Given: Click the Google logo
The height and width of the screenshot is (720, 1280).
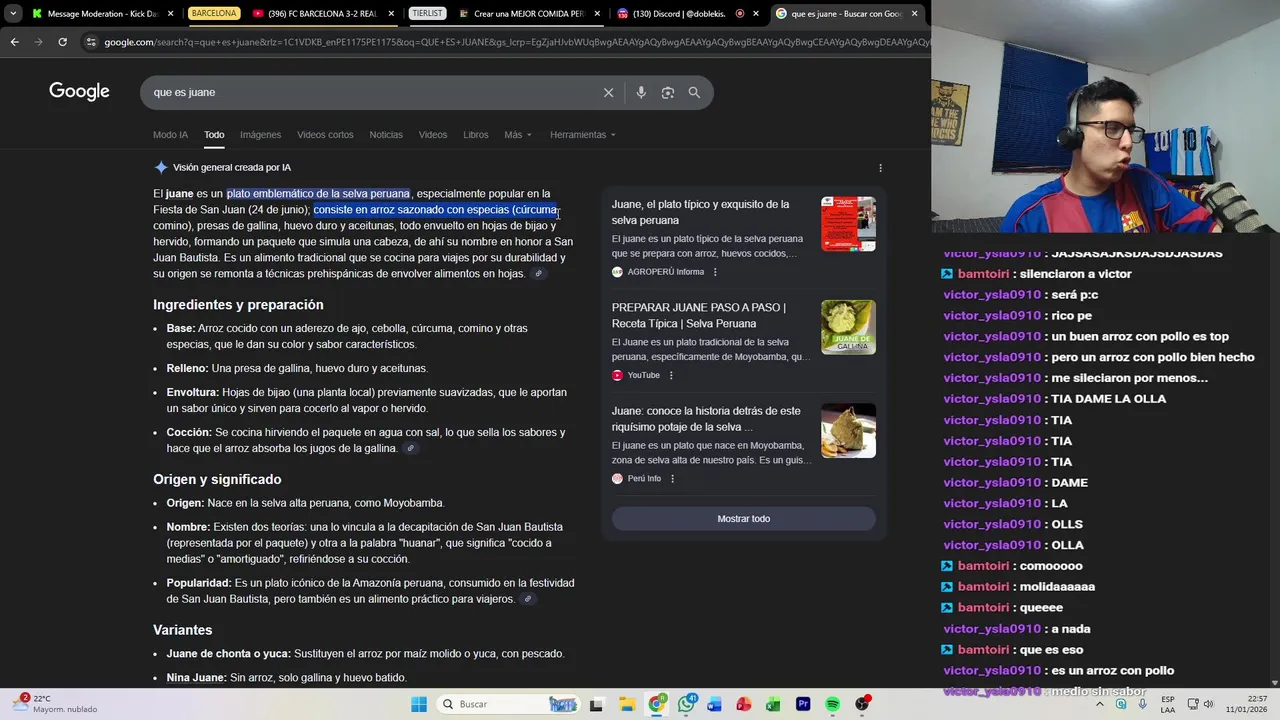Looking at the screenshot, I should [79, 92].
